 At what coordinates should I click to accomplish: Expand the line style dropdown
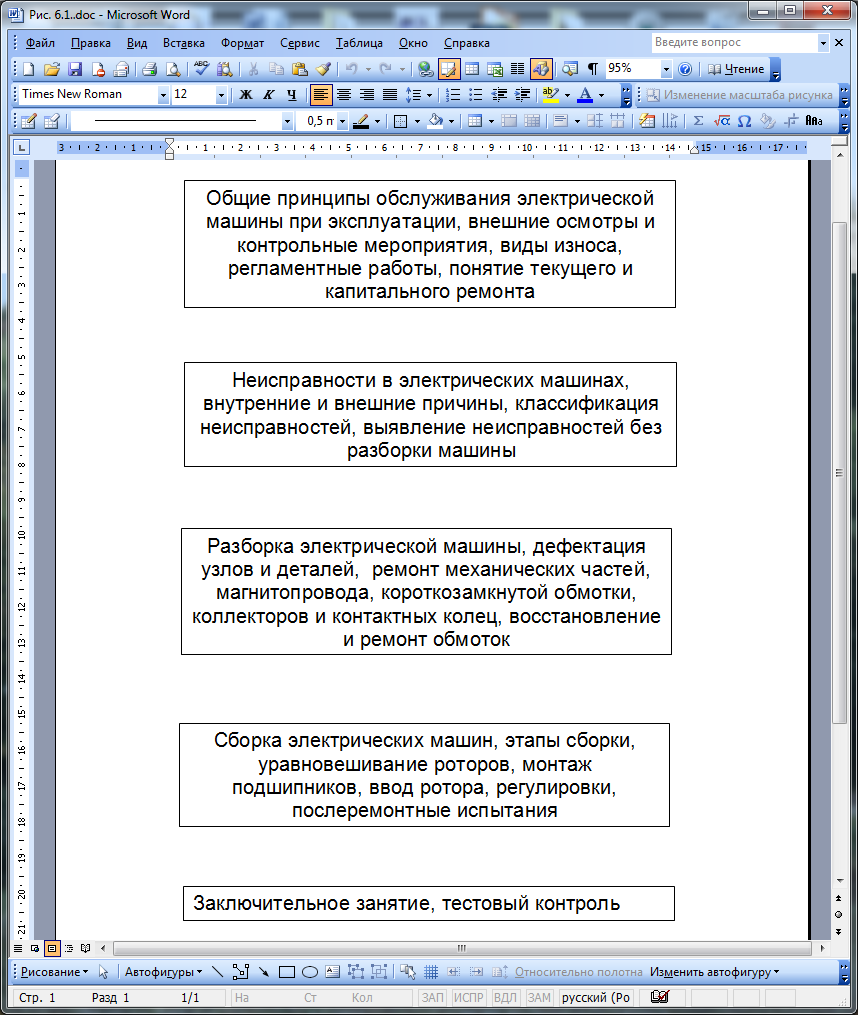(x=287, y=121)
